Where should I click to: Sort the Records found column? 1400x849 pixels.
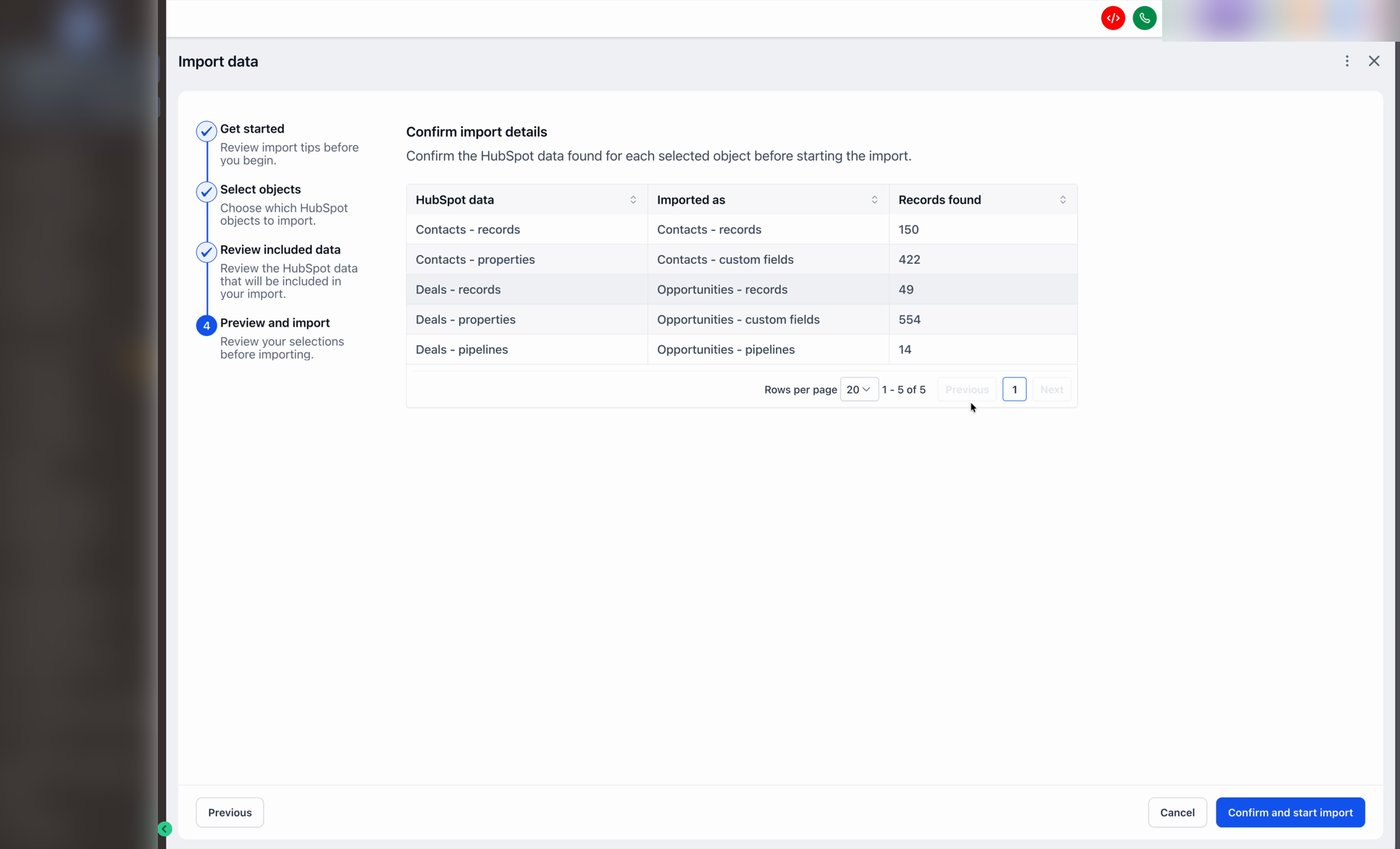(1062, 199)
